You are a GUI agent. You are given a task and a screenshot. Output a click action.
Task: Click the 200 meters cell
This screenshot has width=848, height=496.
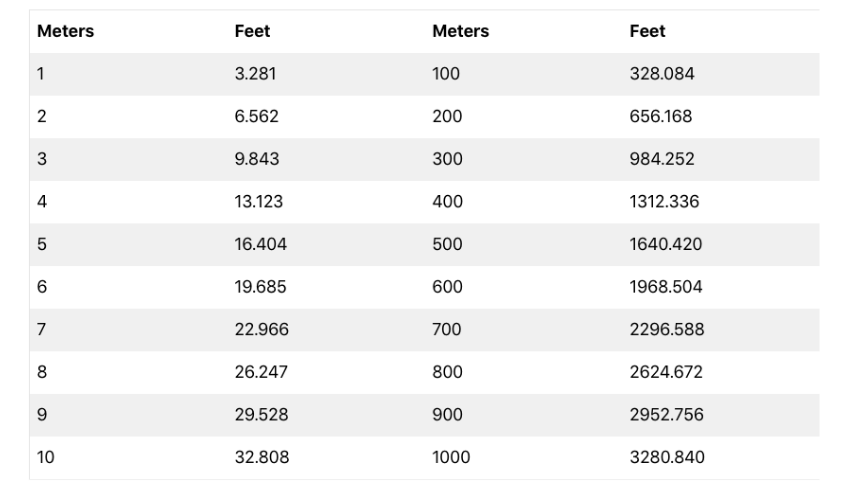pos(447,117)
